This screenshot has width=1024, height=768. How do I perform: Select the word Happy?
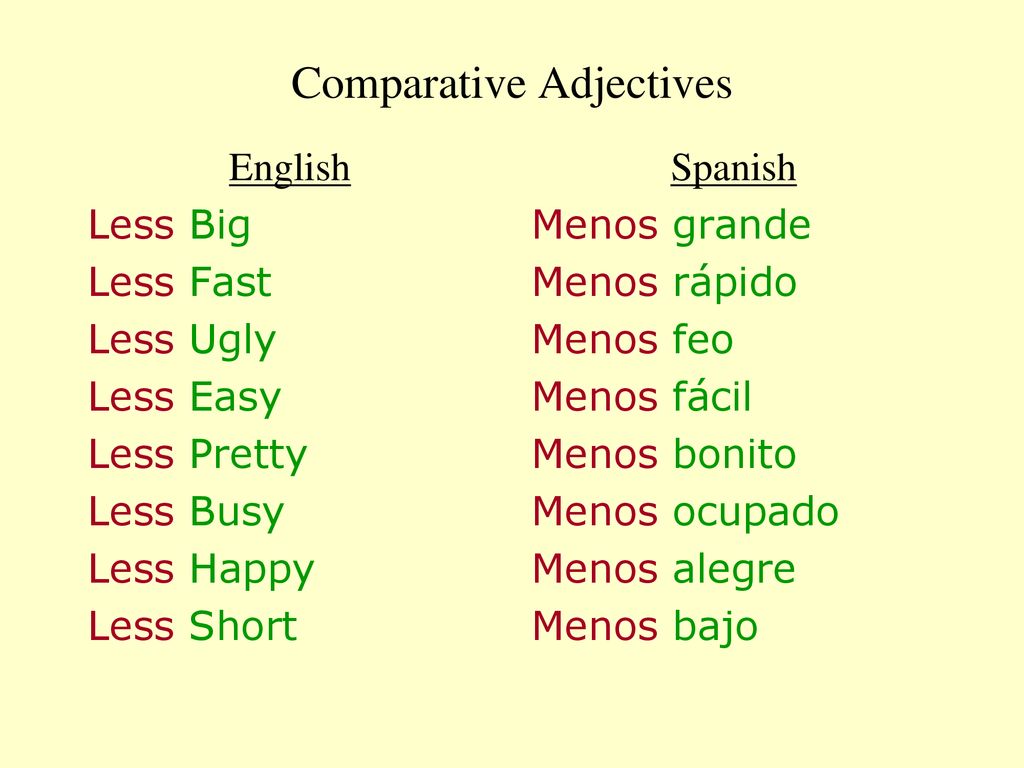click(252, 570)
